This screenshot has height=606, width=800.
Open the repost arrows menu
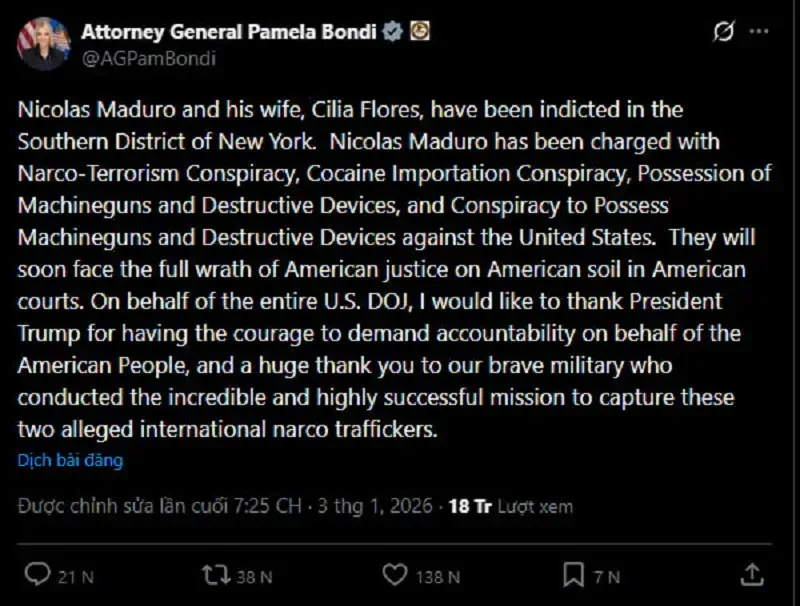pyautogui.click(x=214, y=574)
